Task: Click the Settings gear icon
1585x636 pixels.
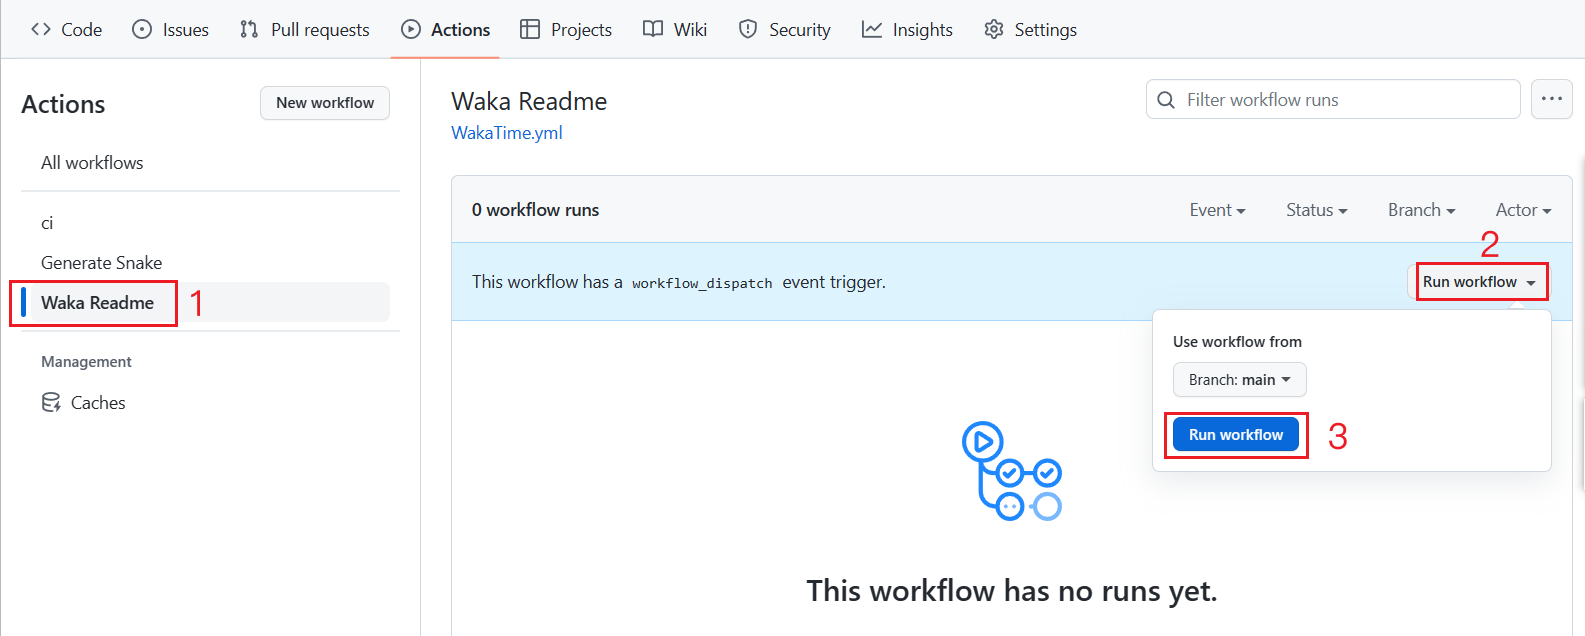Action: (x=994, y=30)
